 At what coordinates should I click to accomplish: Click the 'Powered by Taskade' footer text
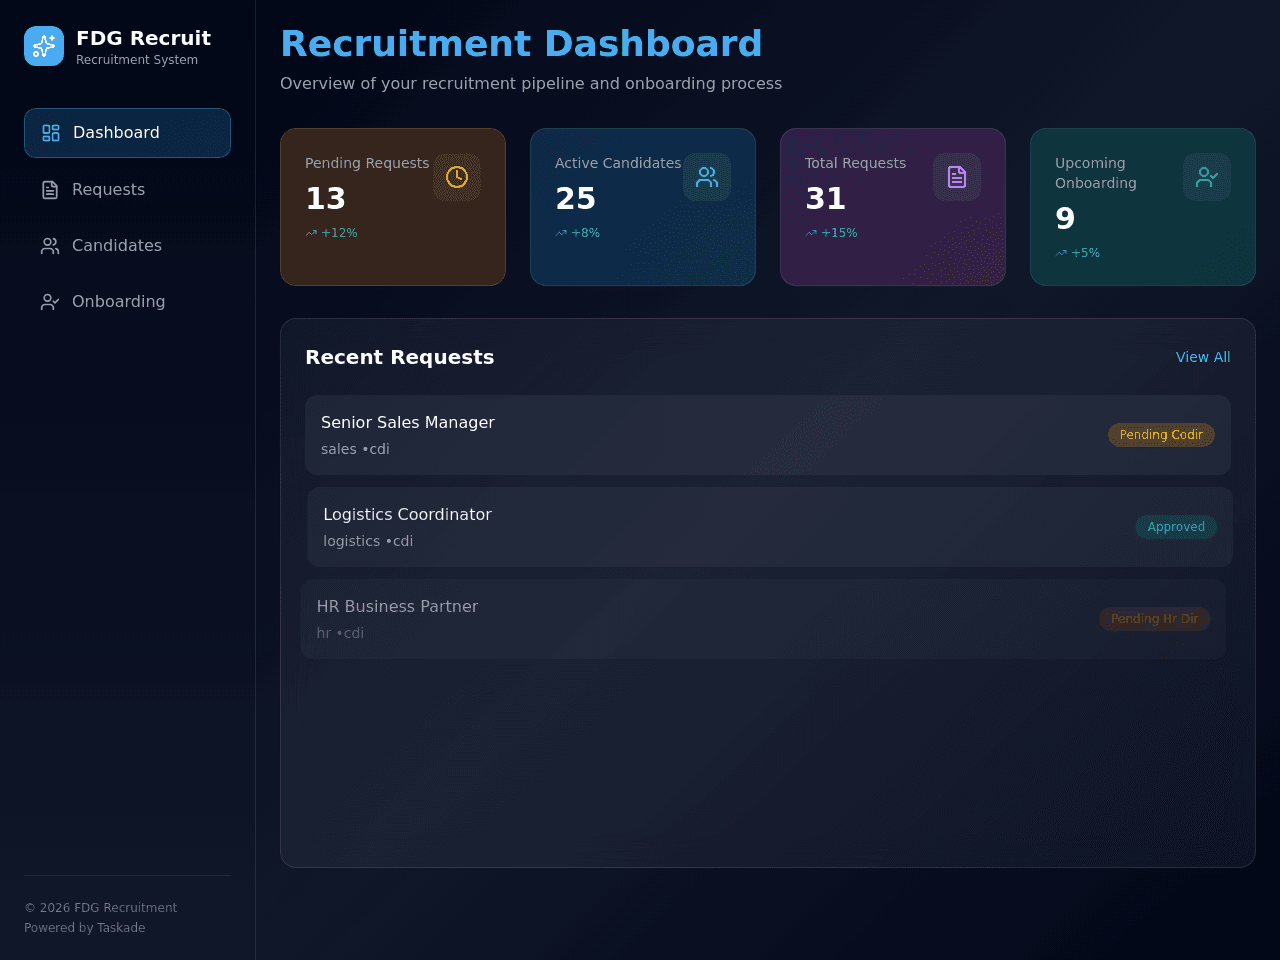point(85,928)
